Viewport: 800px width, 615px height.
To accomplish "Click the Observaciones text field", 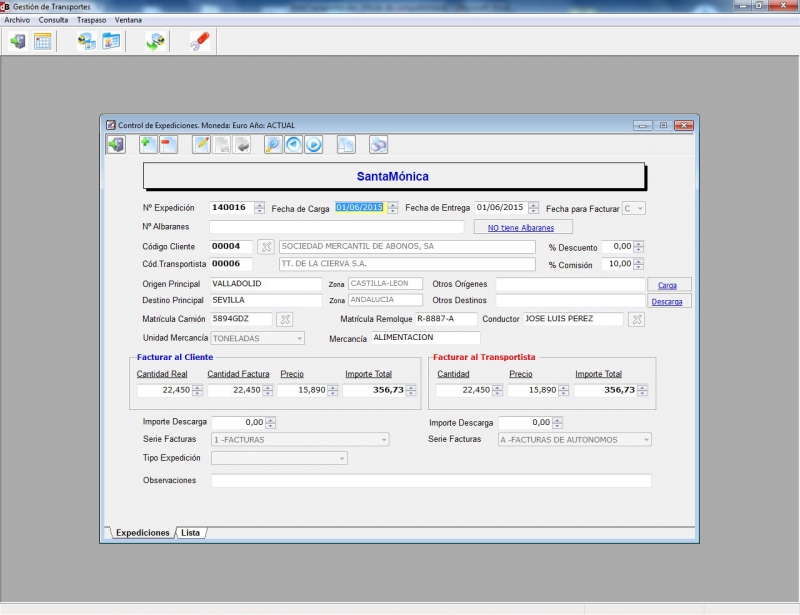I will [430, 480].
